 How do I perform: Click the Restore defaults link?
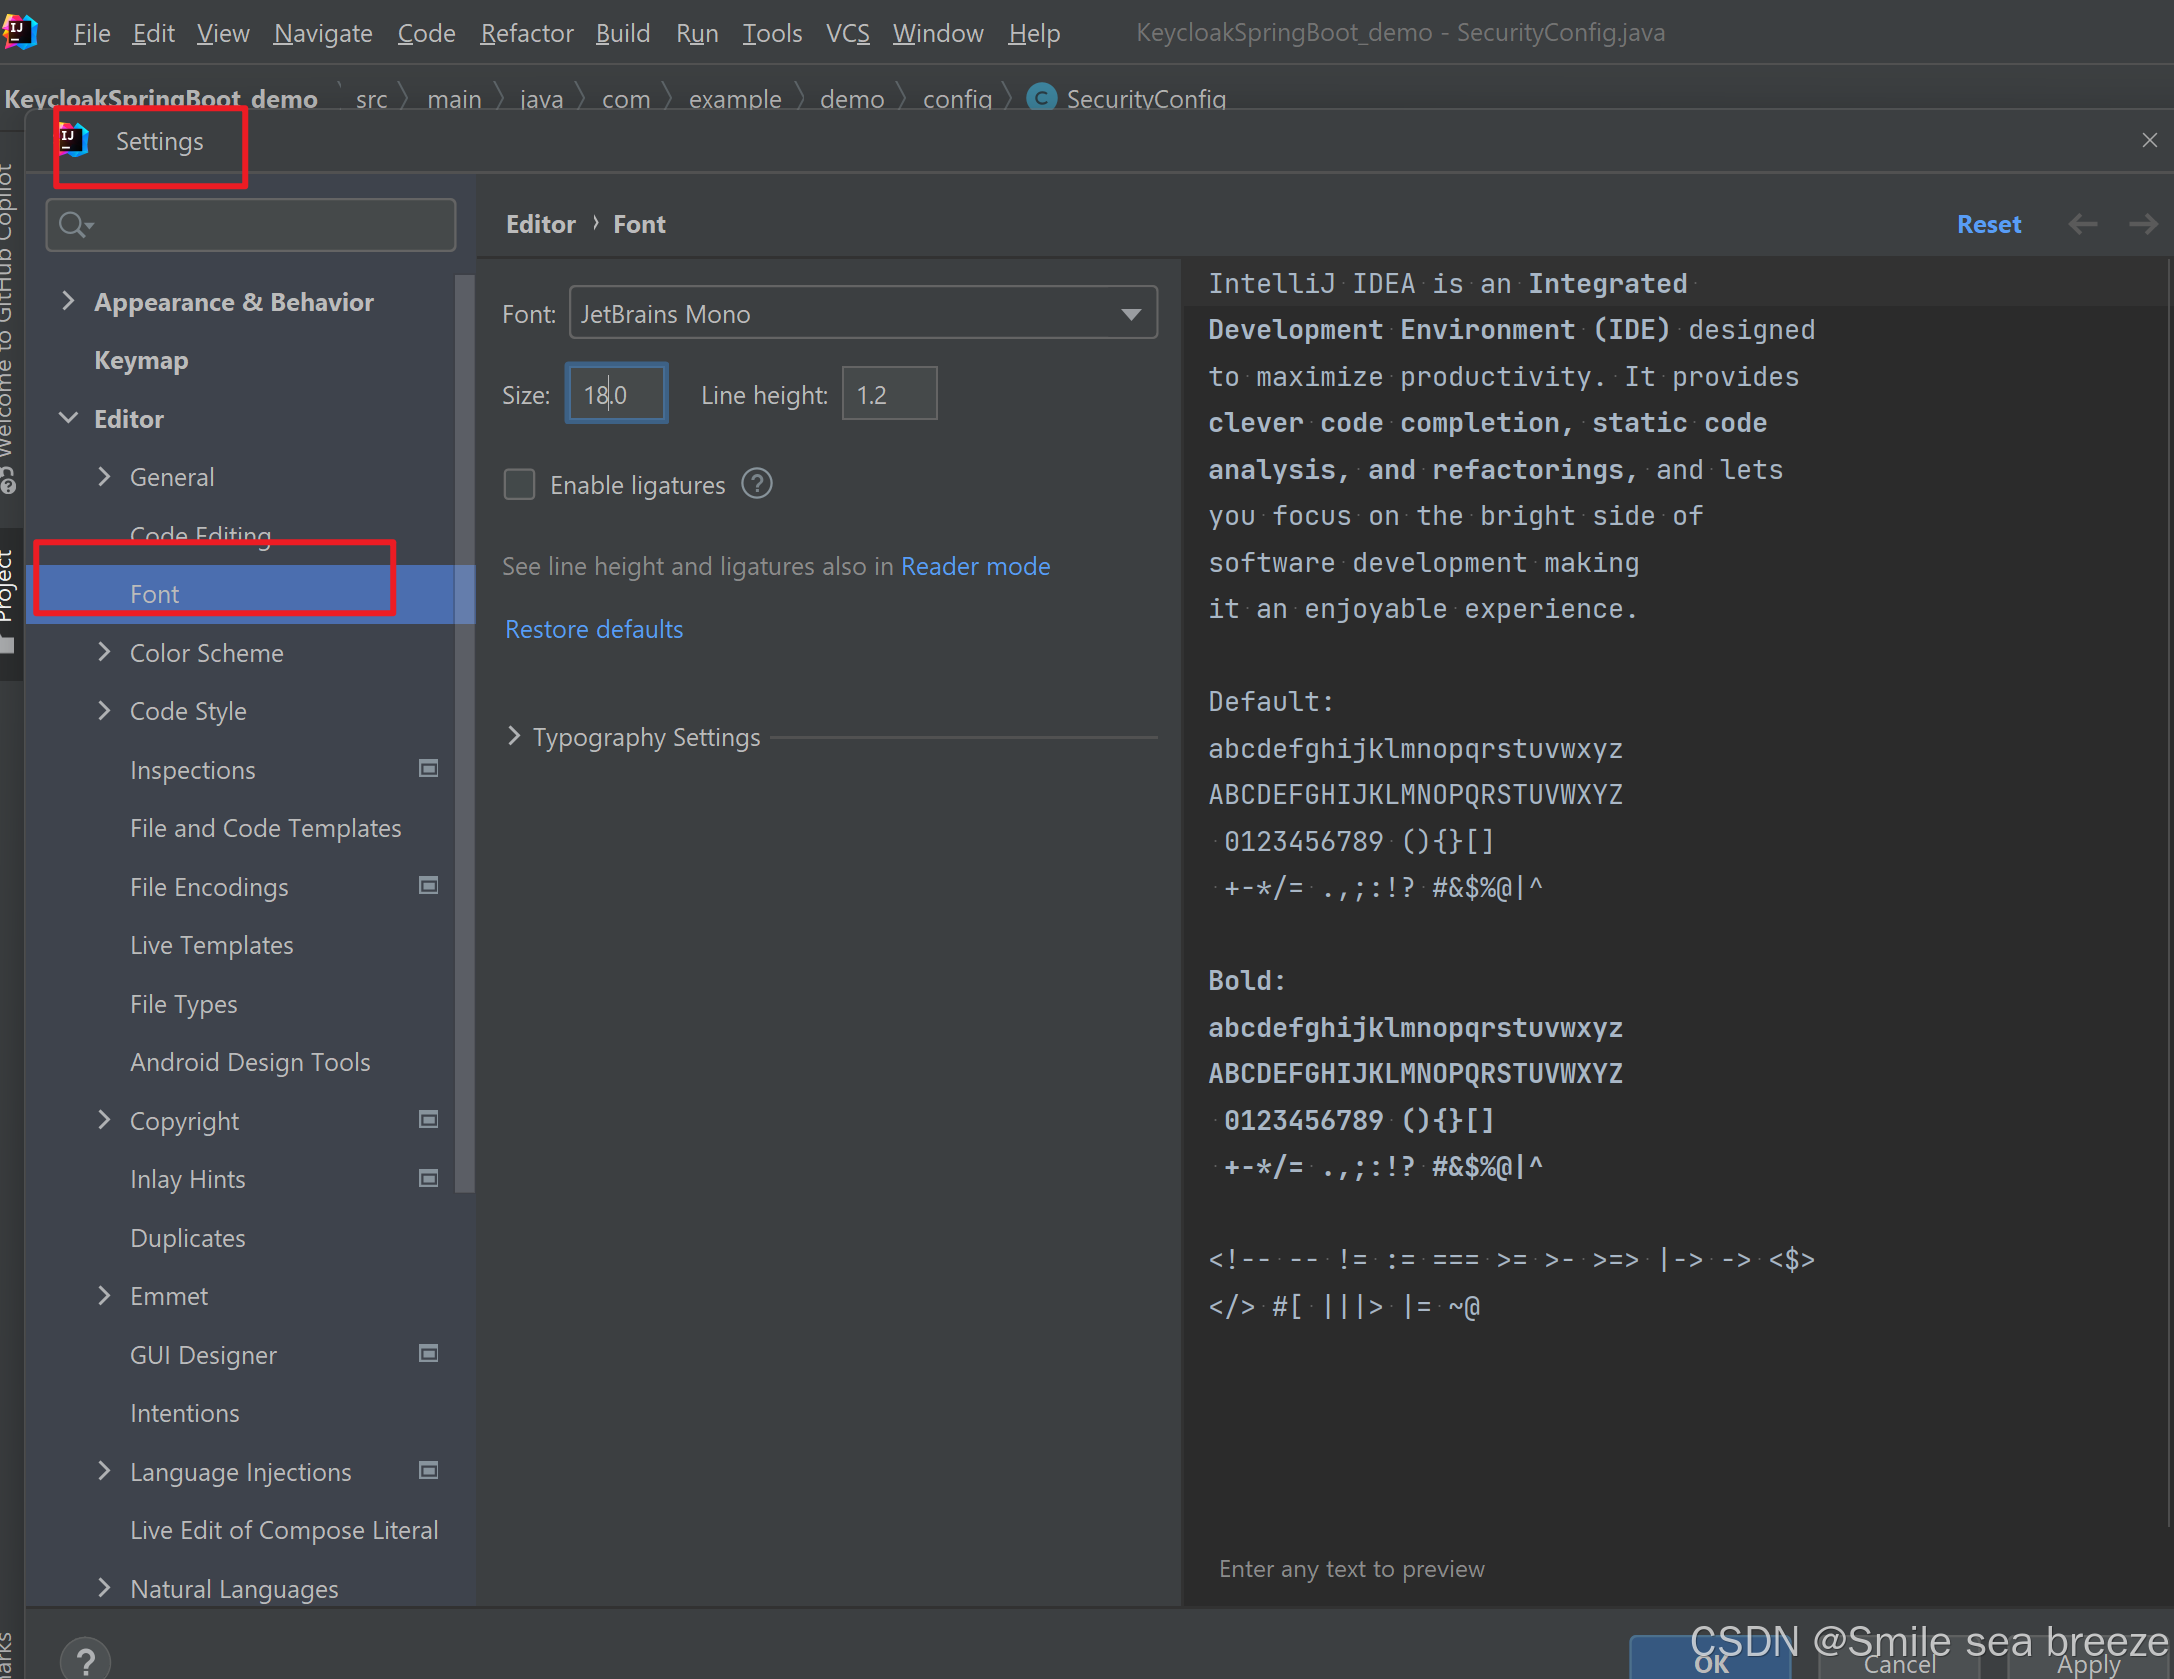coord(594,629)
